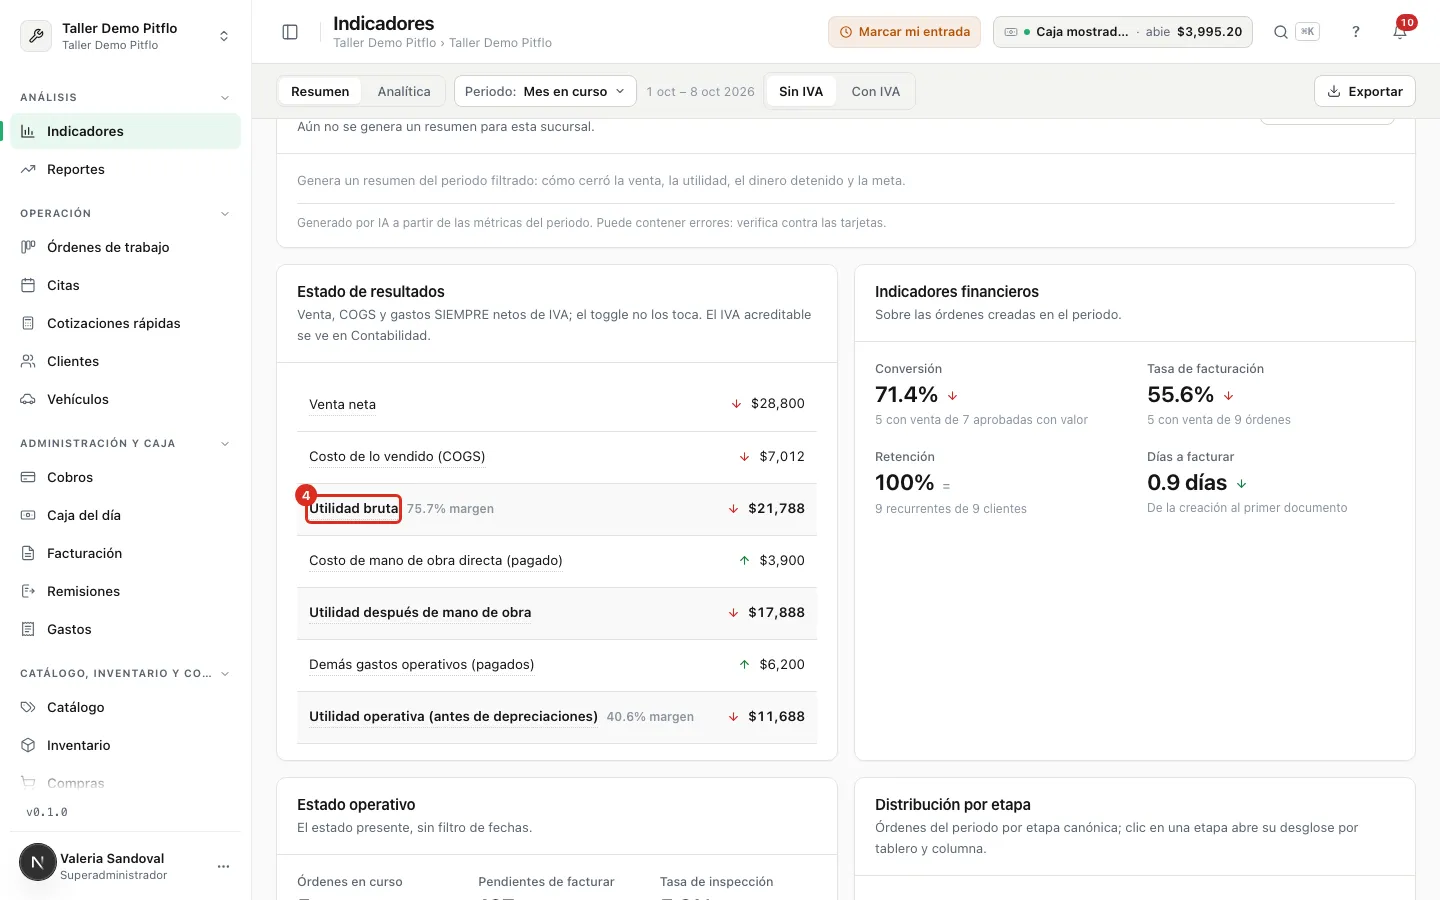
Task: Click the Exportar button
Action: point(1365,91)
